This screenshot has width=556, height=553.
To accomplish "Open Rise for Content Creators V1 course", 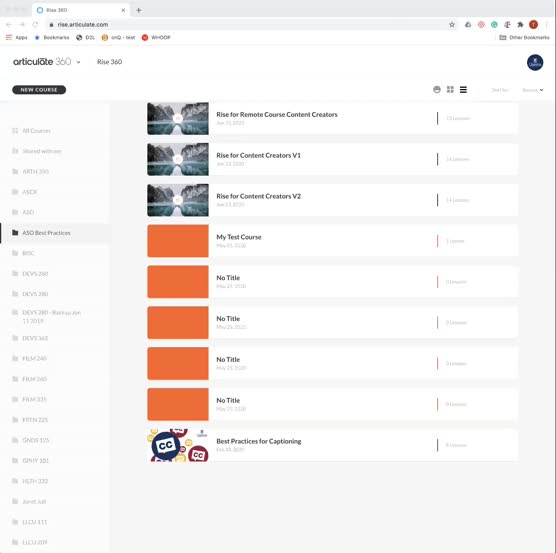I will tap(258, 155).
